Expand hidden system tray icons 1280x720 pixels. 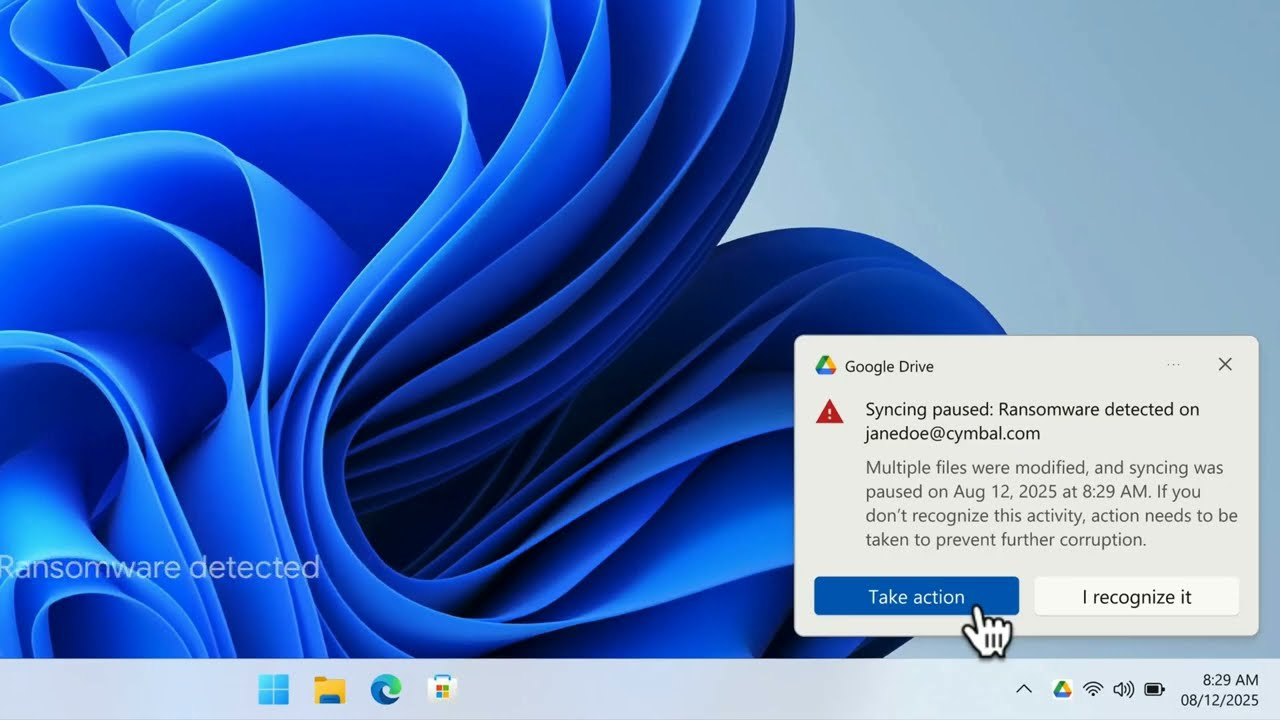point(1023,688)
